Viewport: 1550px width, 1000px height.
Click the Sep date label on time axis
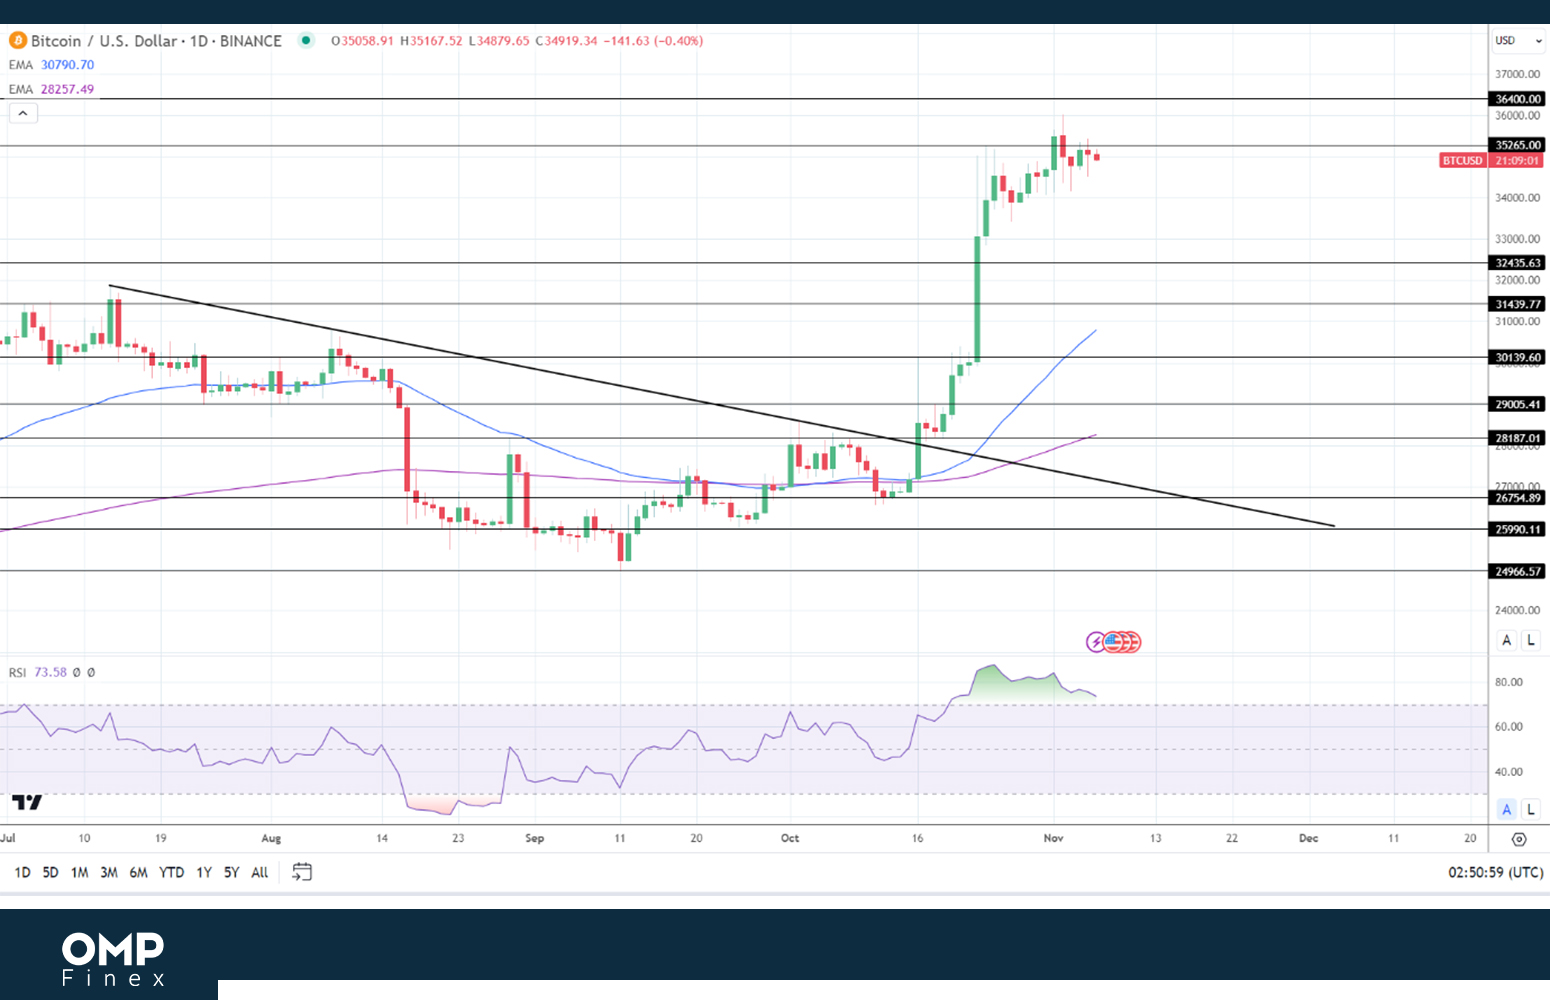(x=534, y=838)
